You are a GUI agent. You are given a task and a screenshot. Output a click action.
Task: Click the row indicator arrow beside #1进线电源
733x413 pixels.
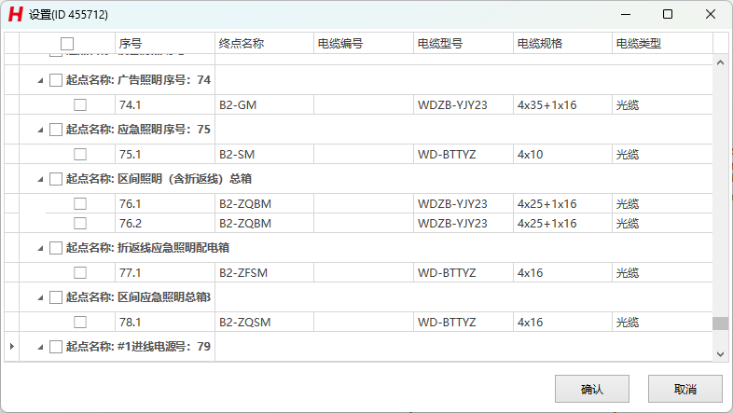pos(12,347)
